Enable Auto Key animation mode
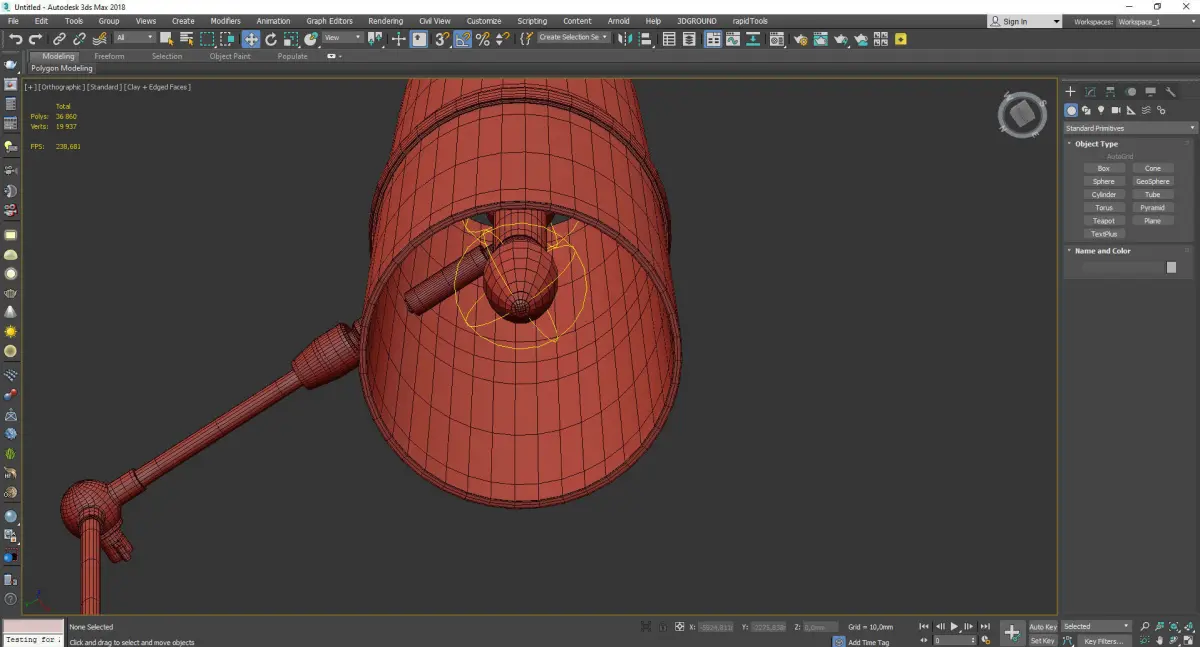 pos(1042,627)
